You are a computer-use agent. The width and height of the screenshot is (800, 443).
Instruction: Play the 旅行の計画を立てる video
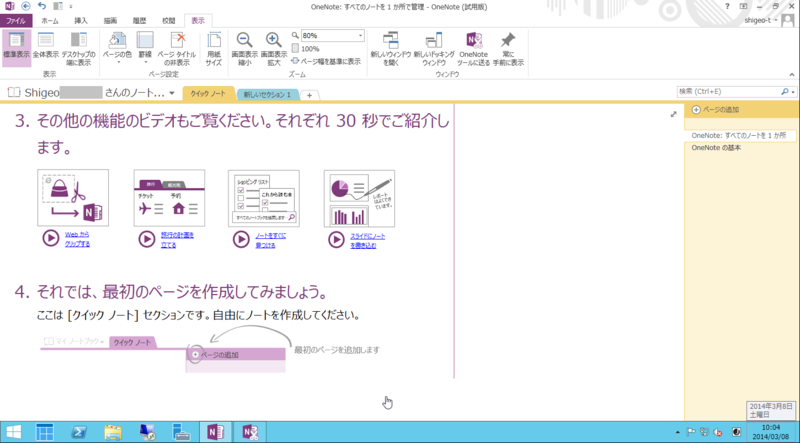[x=146, y=239]
